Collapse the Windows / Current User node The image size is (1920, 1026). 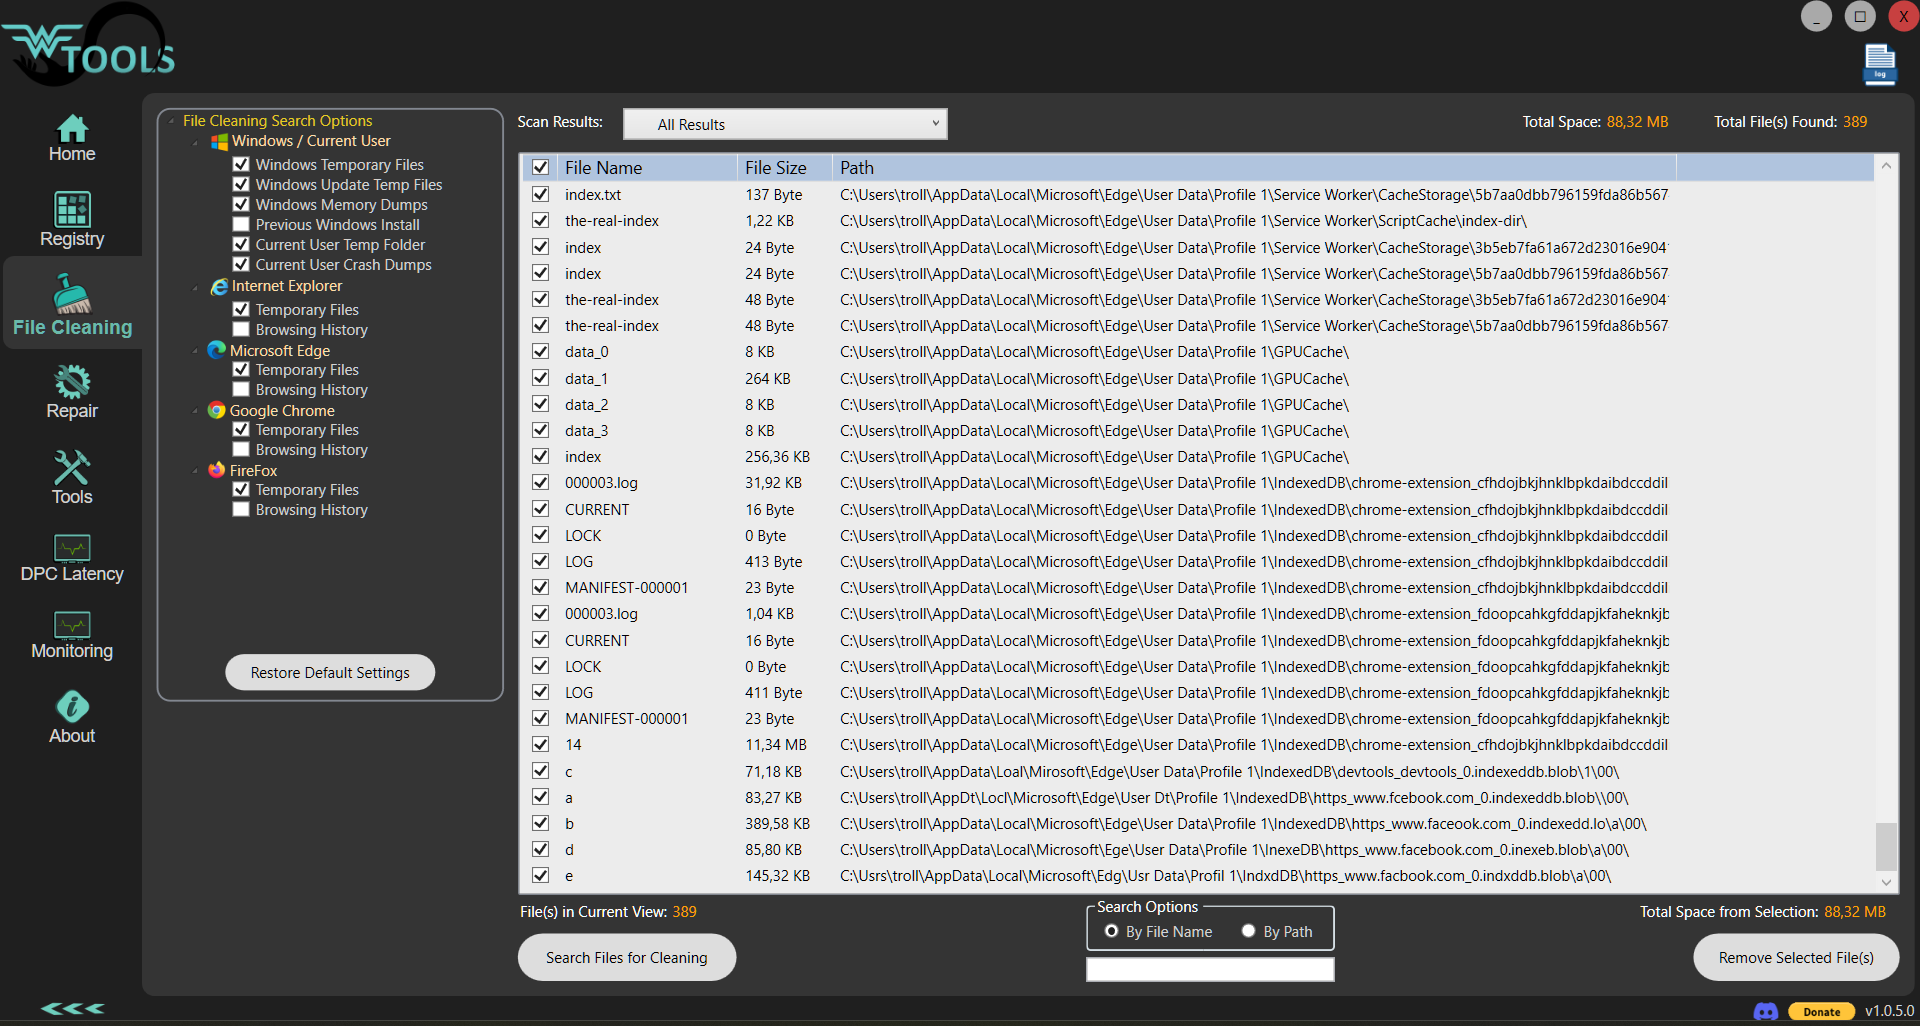click(195, 143)
